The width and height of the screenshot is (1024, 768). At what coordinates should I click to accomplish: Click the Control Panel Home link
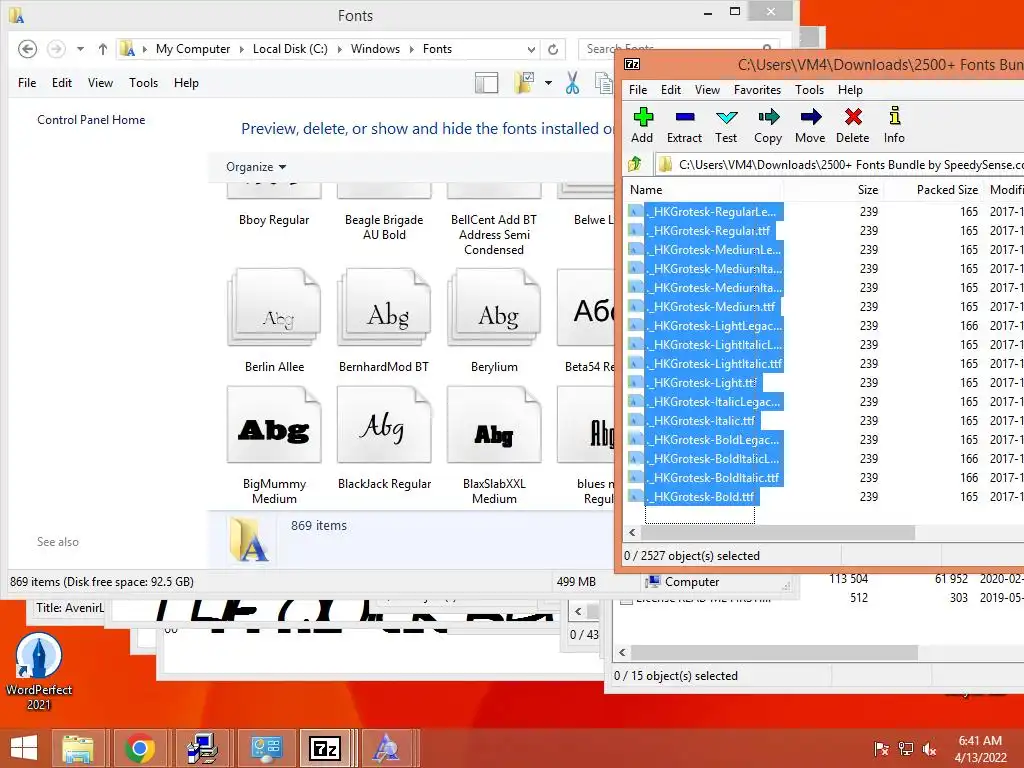coord(91,120)
